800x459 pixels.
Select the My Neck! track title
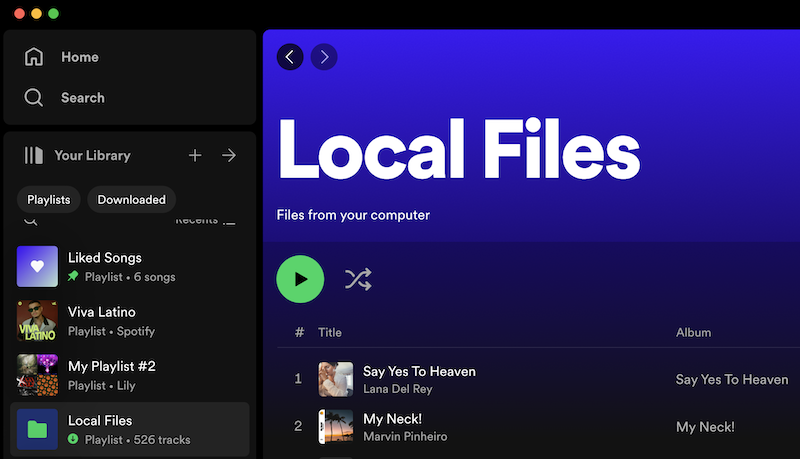[x=393, y=419]
